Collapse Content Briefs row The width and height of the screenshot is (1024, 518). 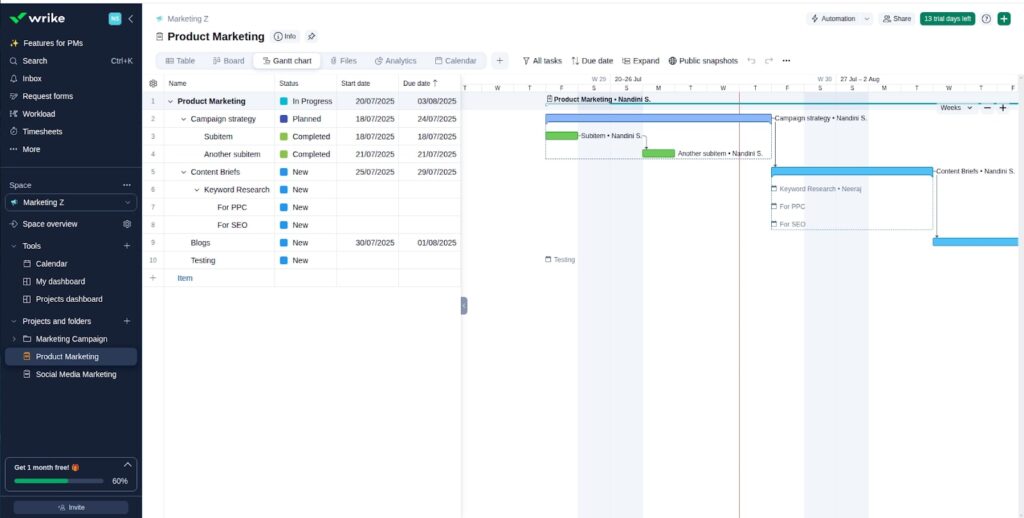pyautogui.click(x=184, y=172)
